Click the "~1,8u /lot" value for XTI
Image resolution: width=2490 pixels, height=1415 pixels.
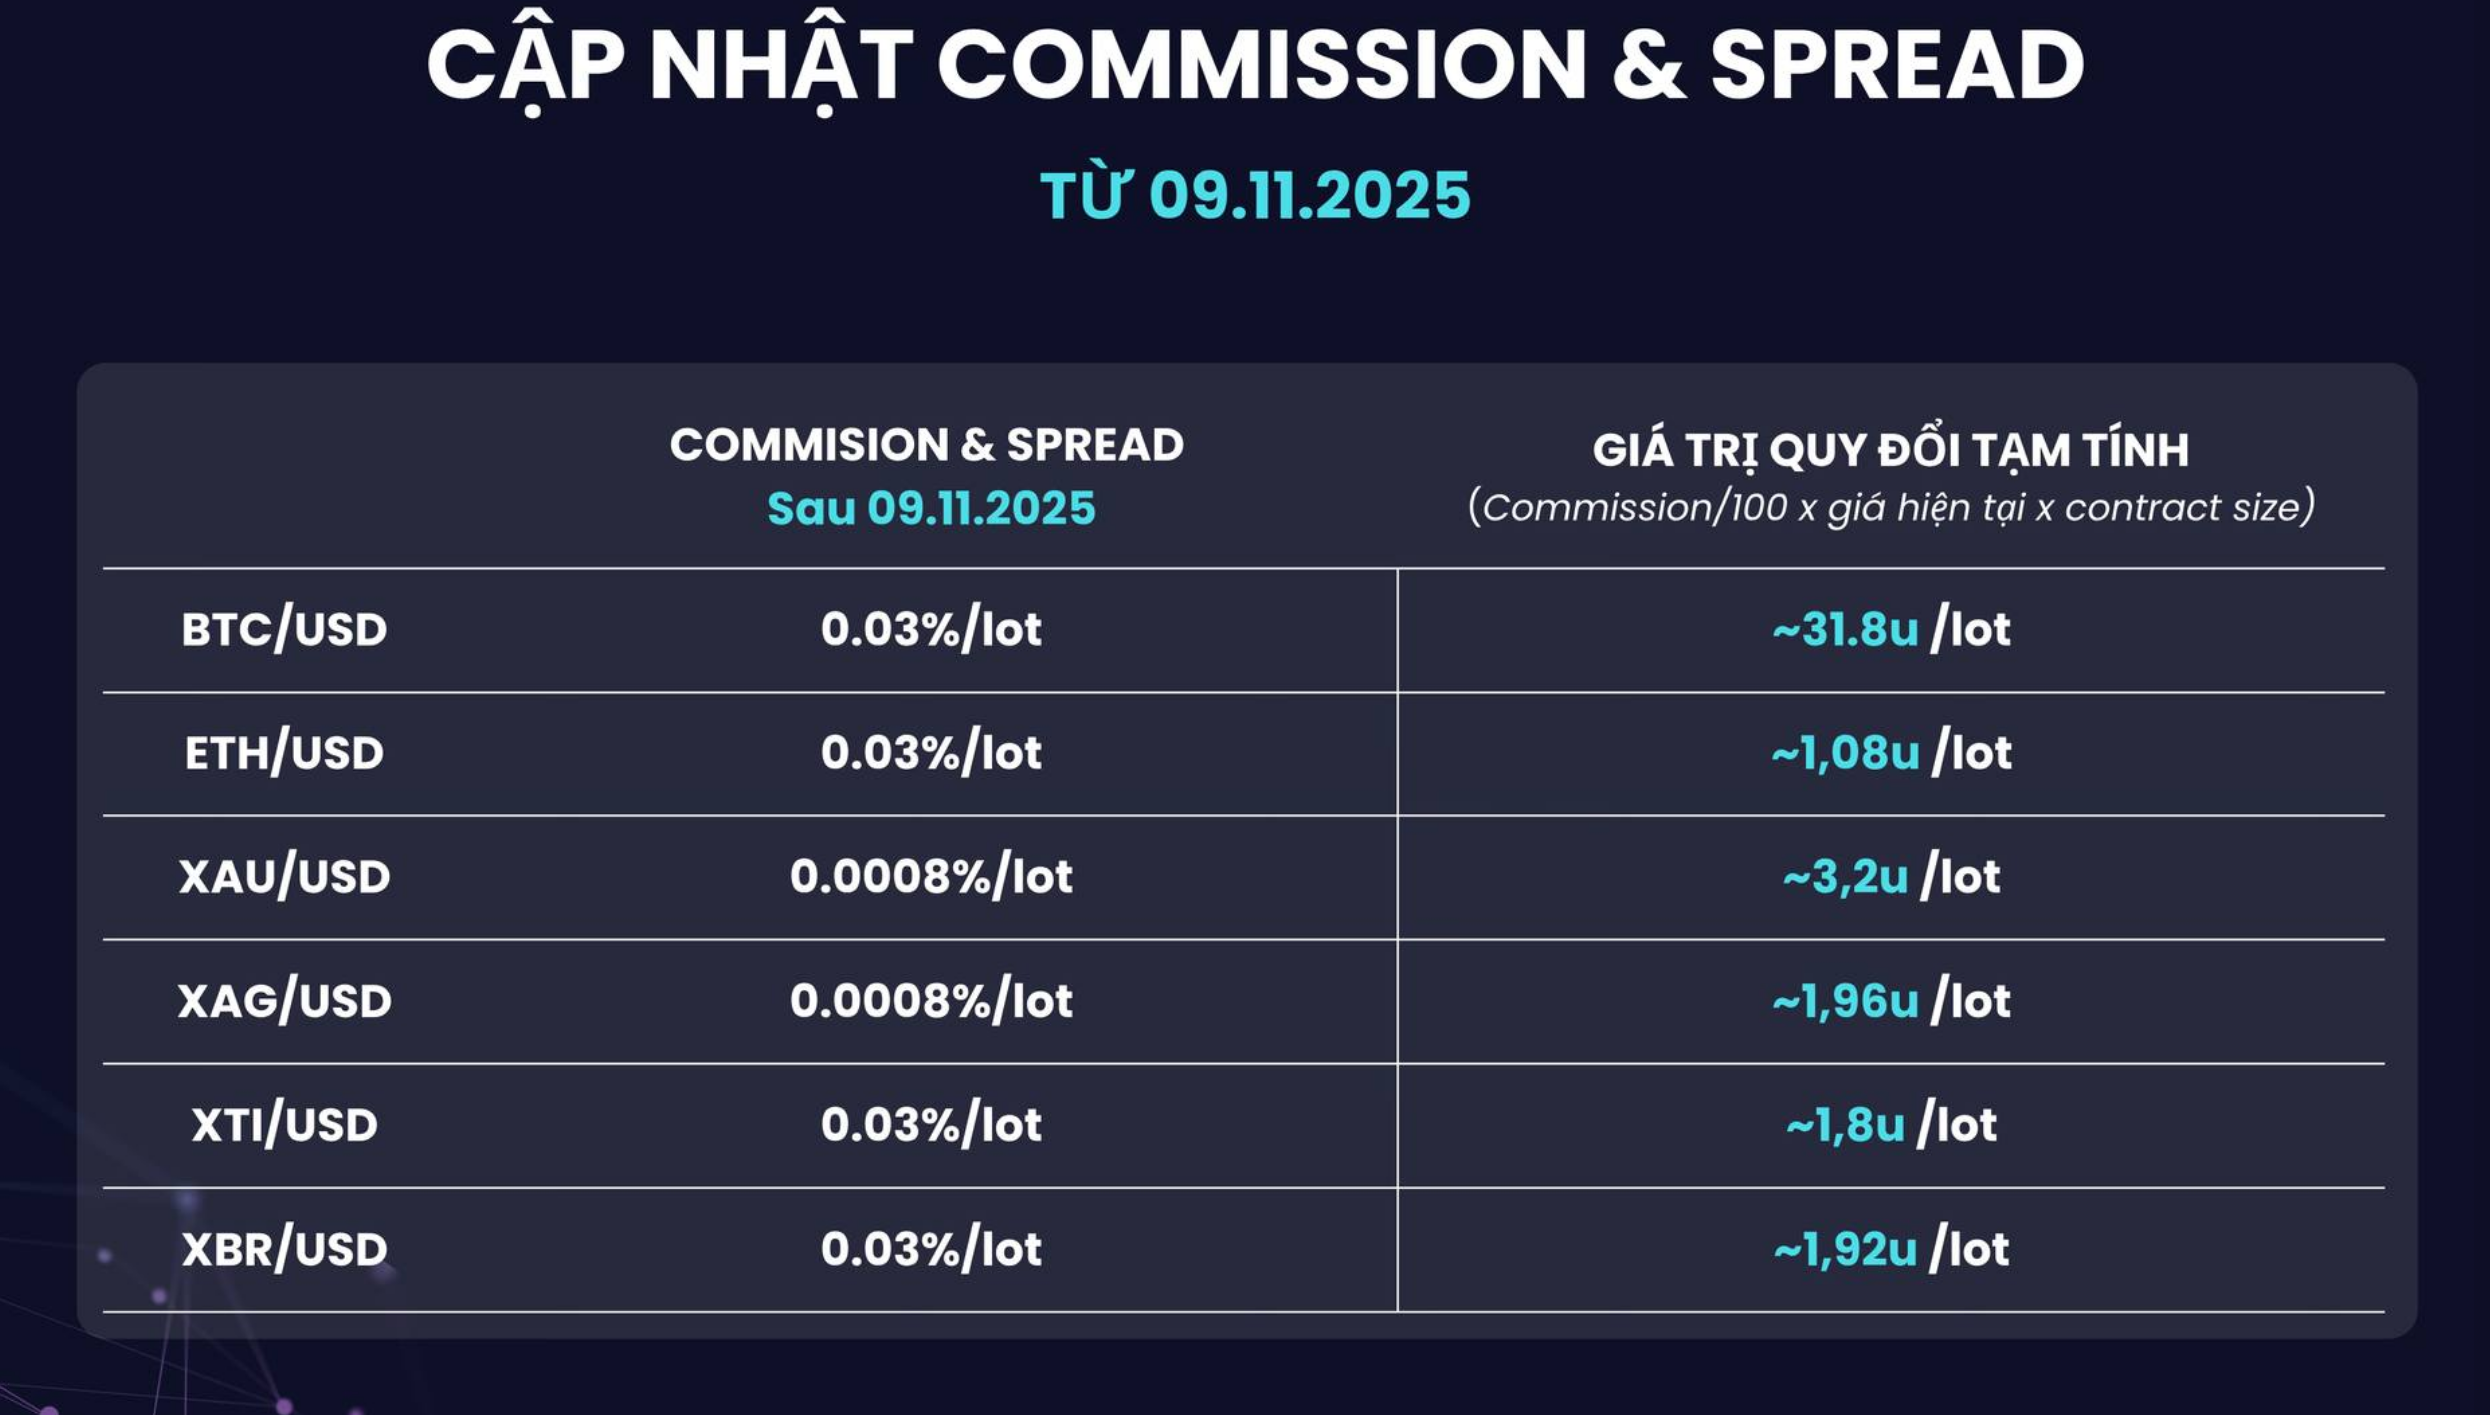(1890, 1125)
